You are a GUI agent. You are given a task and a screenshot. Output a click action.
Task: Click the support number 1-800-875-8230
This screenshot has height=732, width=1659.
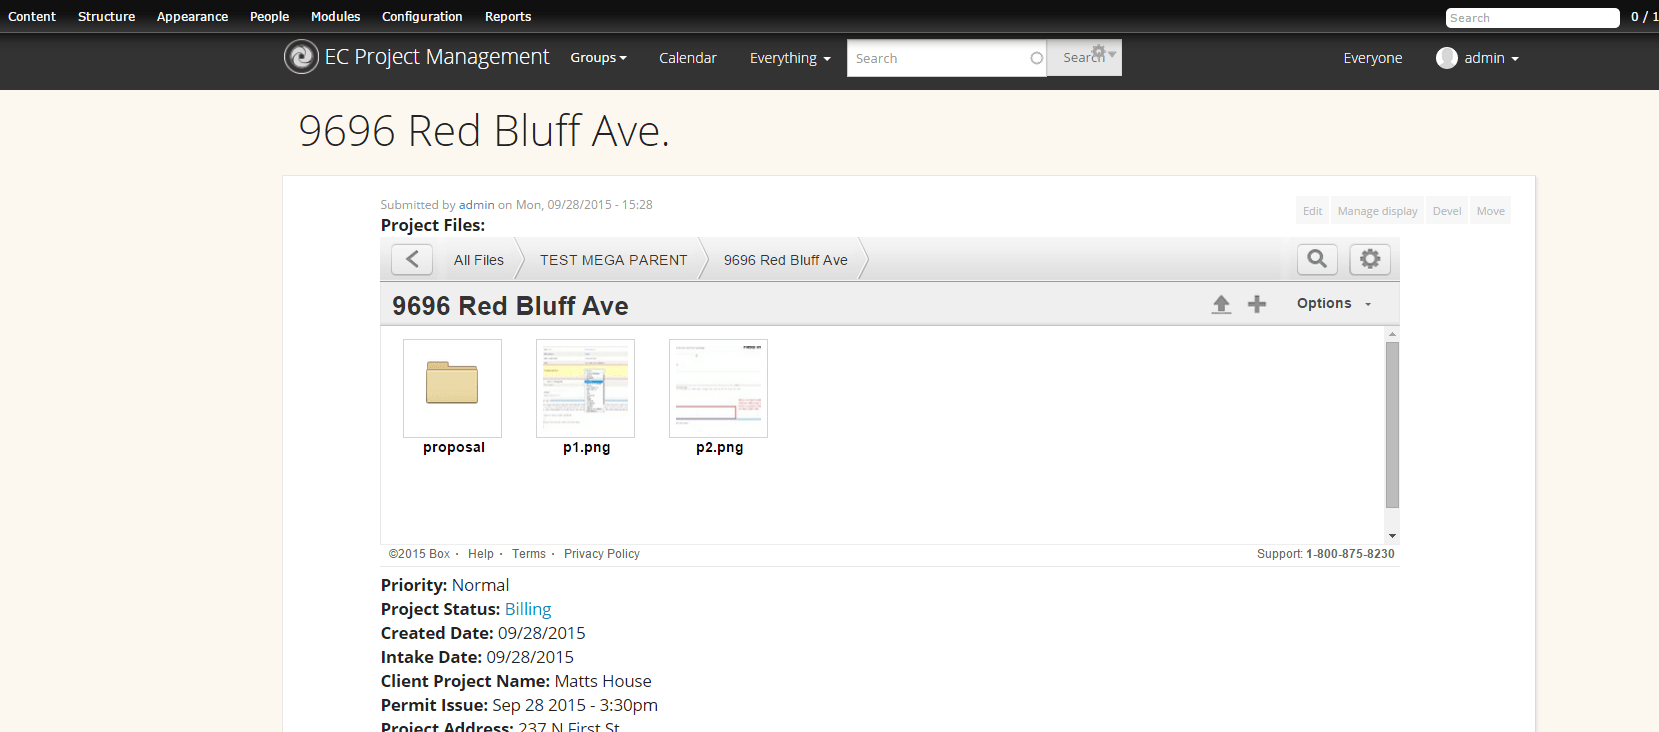tap(1350, 554)
